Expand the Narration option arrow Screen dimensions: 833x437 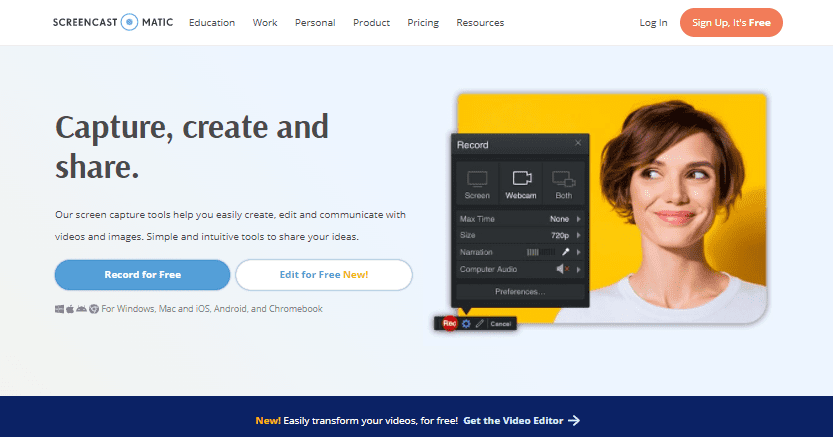(579, 252)
